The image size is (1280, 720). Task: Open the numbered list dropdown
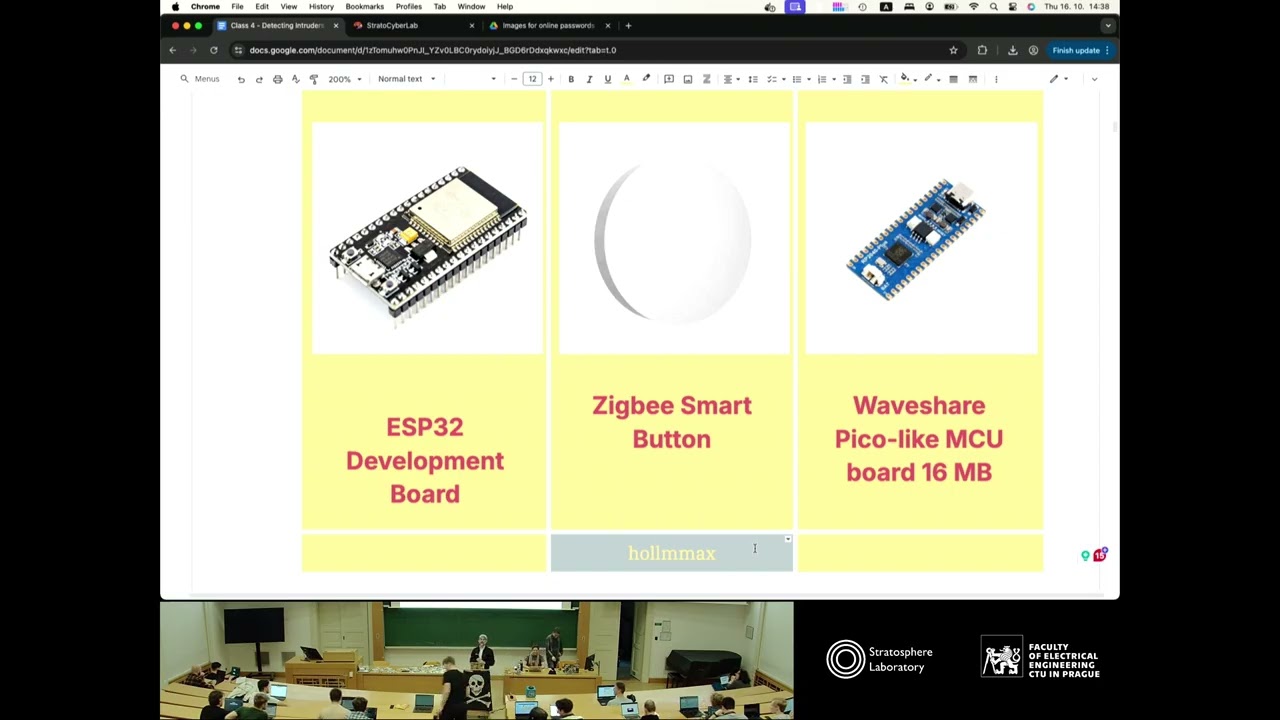(x=825, y=79)
